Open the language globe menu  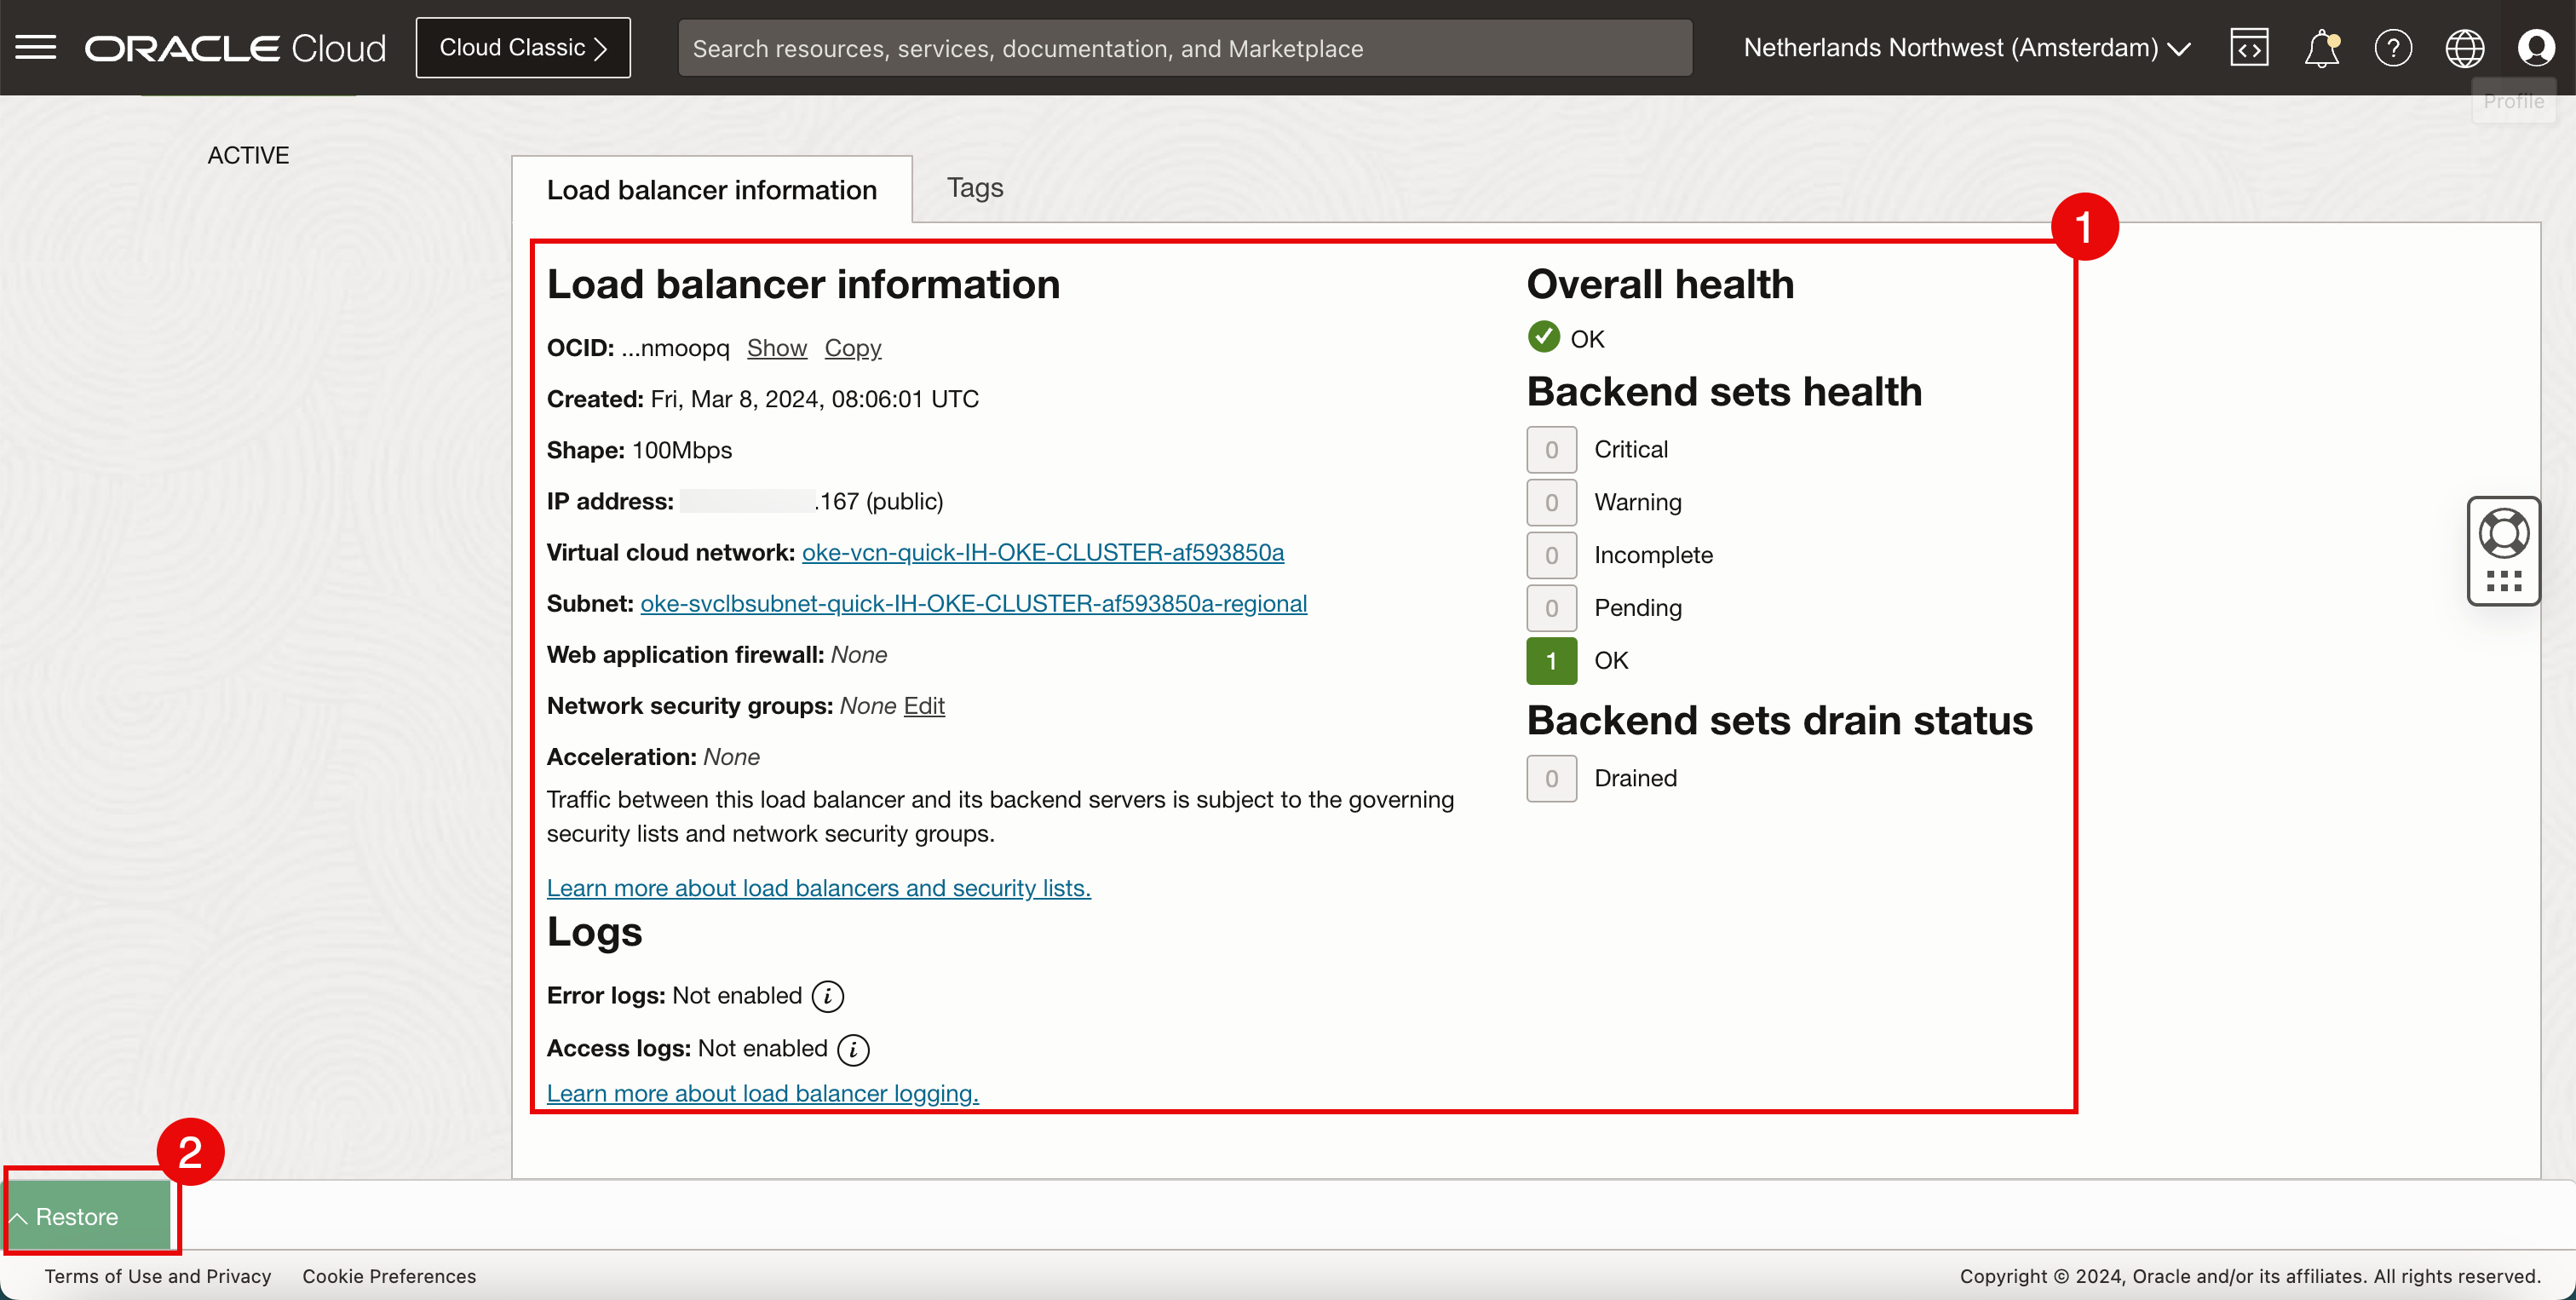pyautogui.click(x=2464, y=47)
